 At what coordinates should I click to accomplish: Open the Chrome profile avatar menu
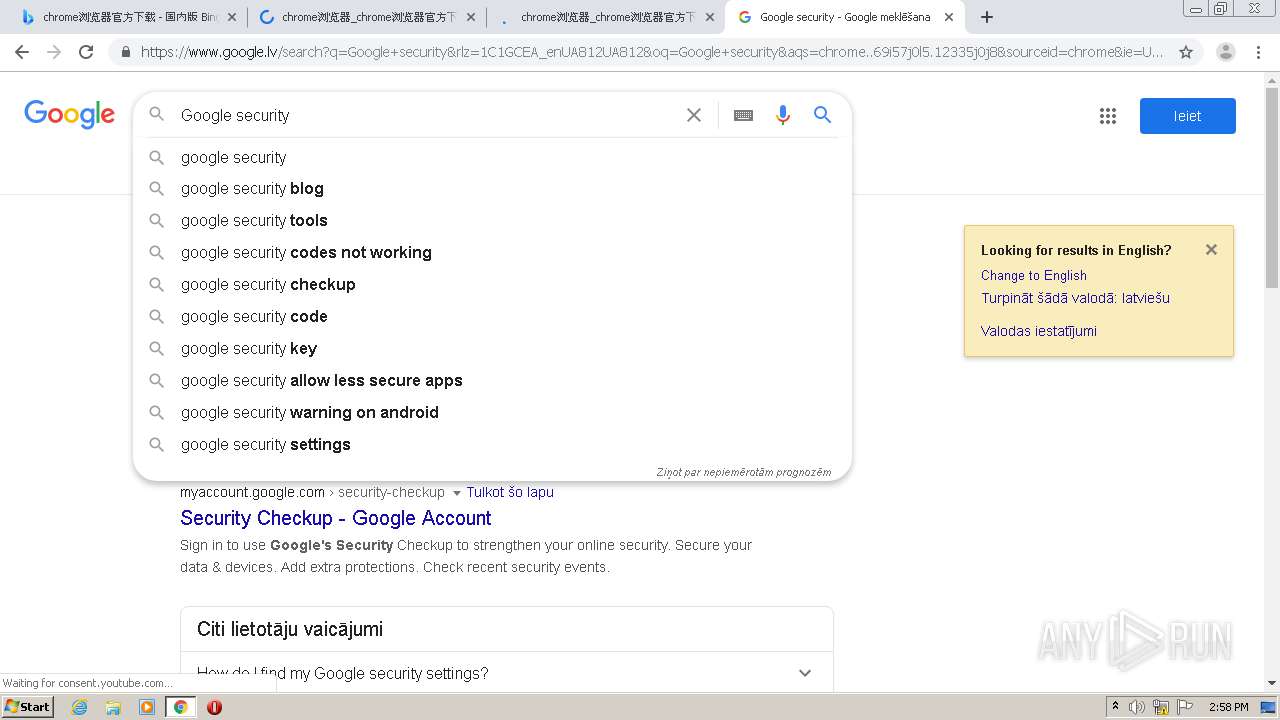coord(1225,52)
